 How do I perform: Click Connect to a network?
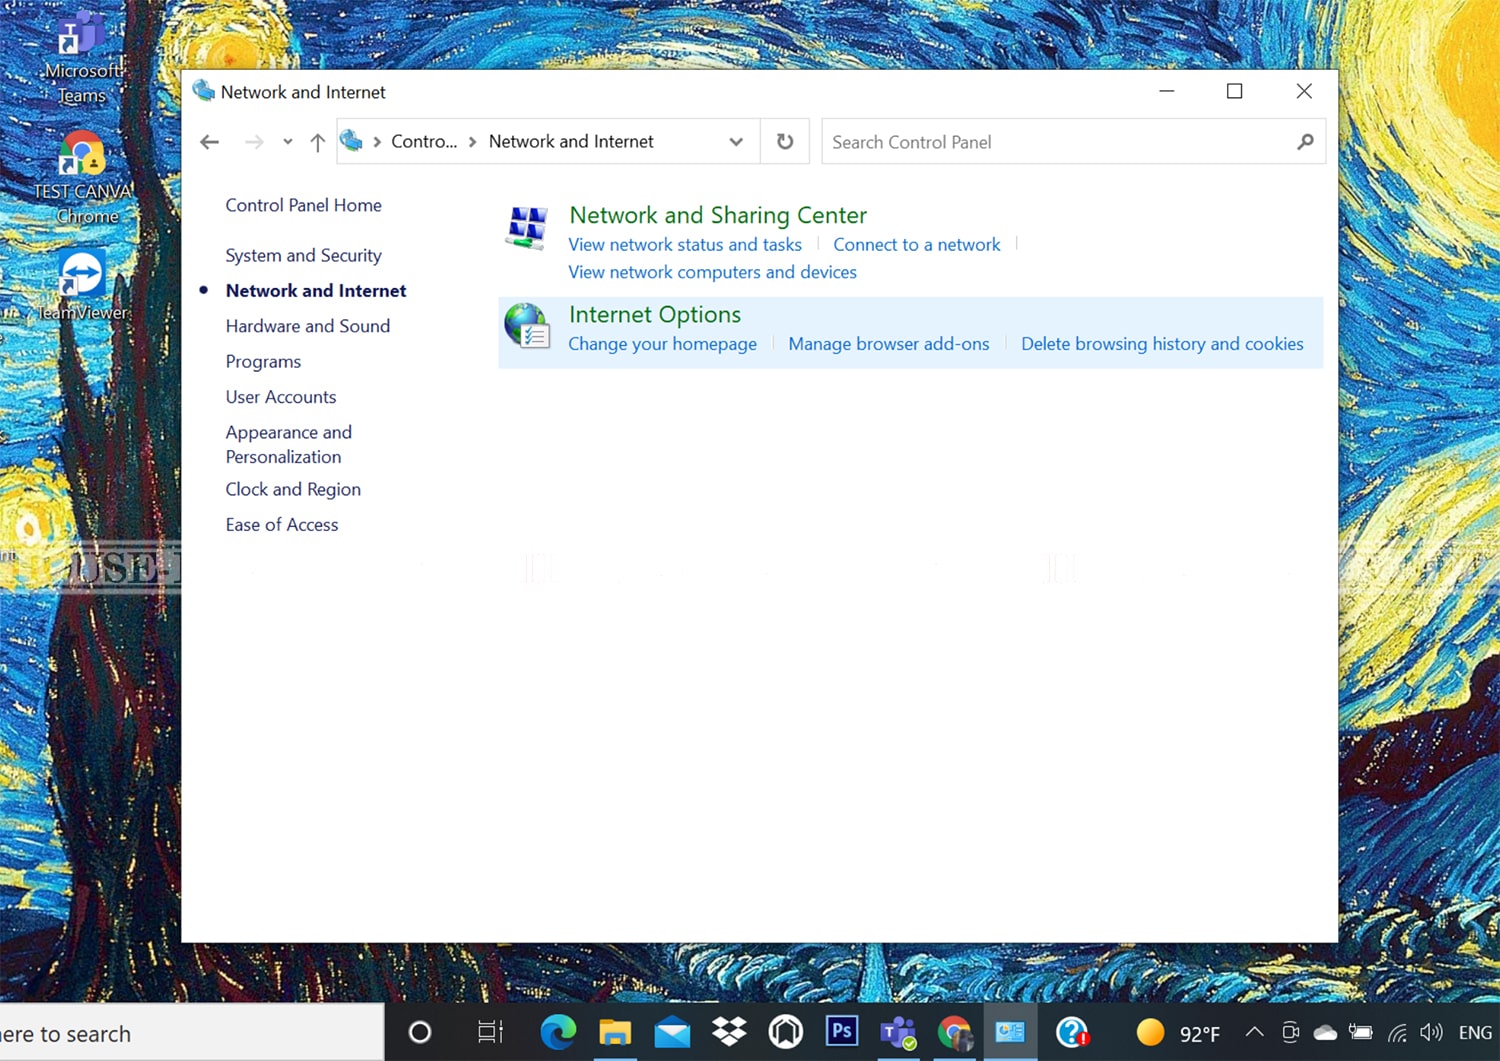[x=916, y=244]
